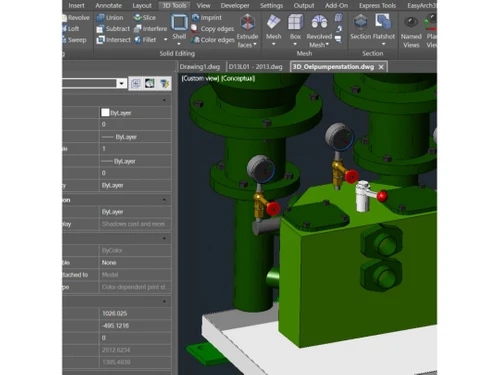The image size is (500, 375).
Task: Switch to D13L01 - 2013.dwg tab
Action: [255, 67]
